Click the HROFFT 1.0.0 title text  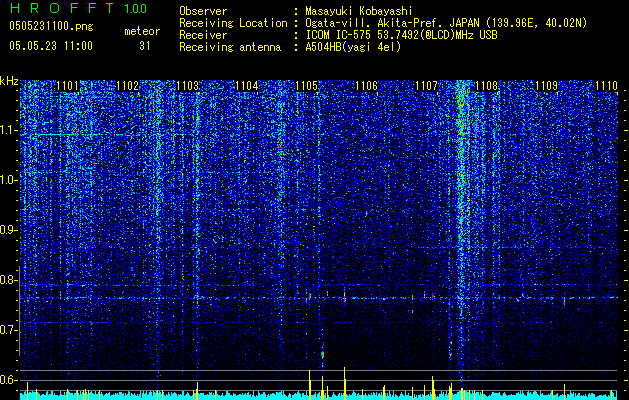[x=78, y=8]
